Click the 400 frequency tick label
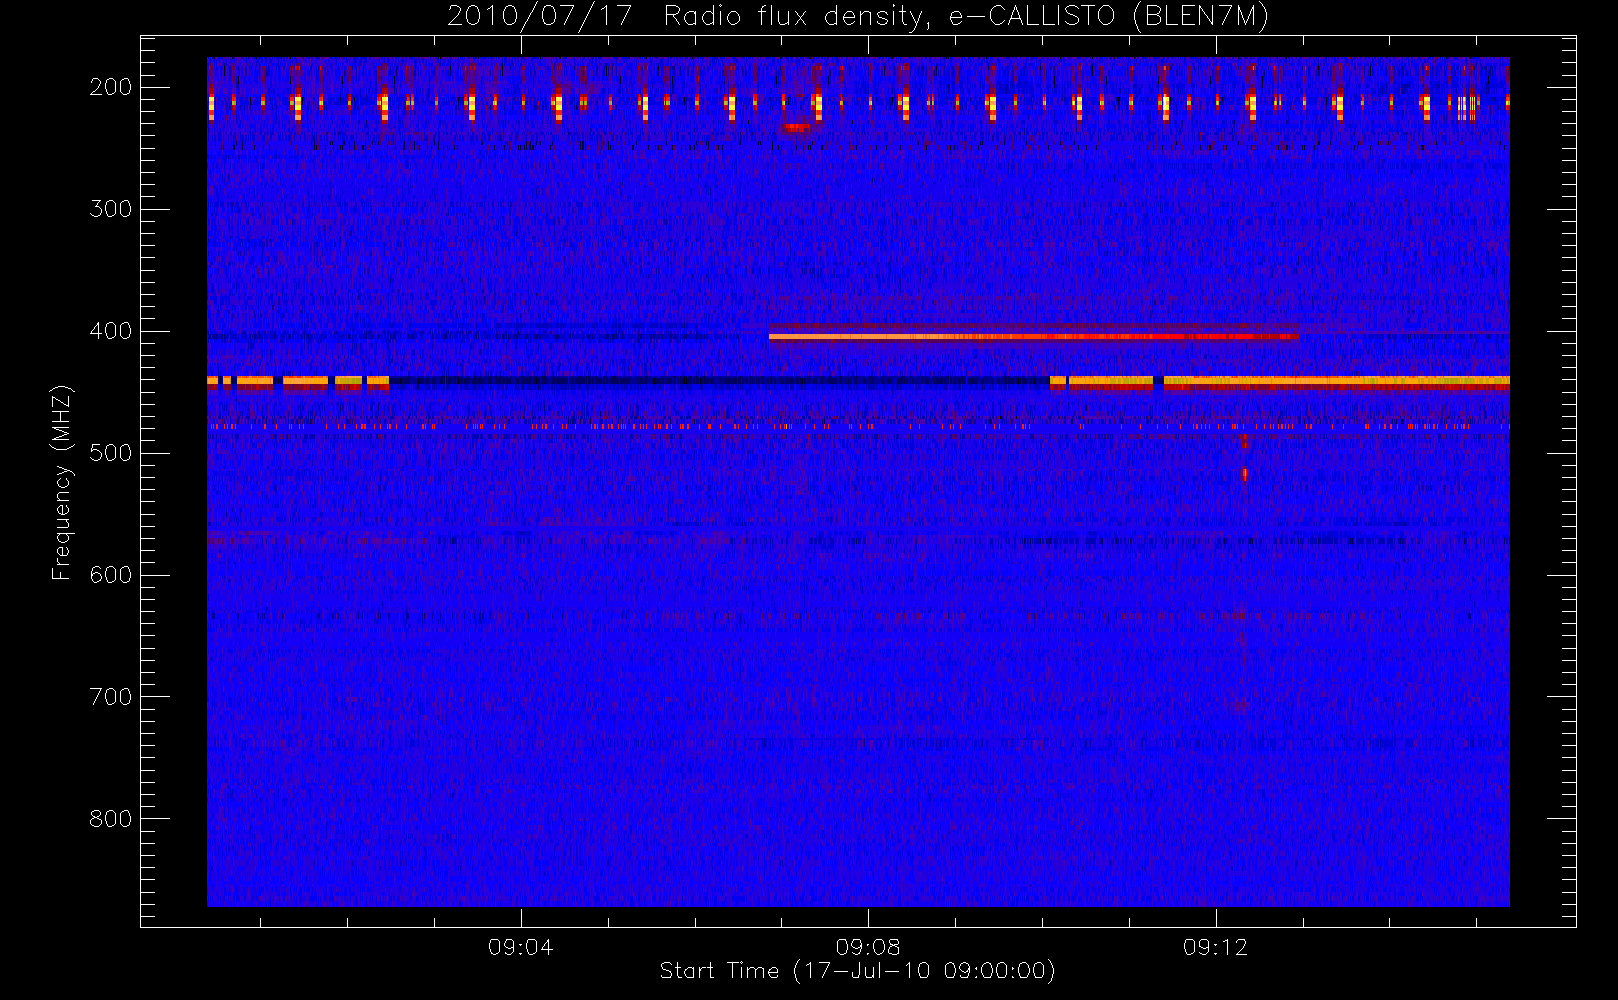Image resolution: width=1618 pixels, height=1000 pixels. [111, 331]
